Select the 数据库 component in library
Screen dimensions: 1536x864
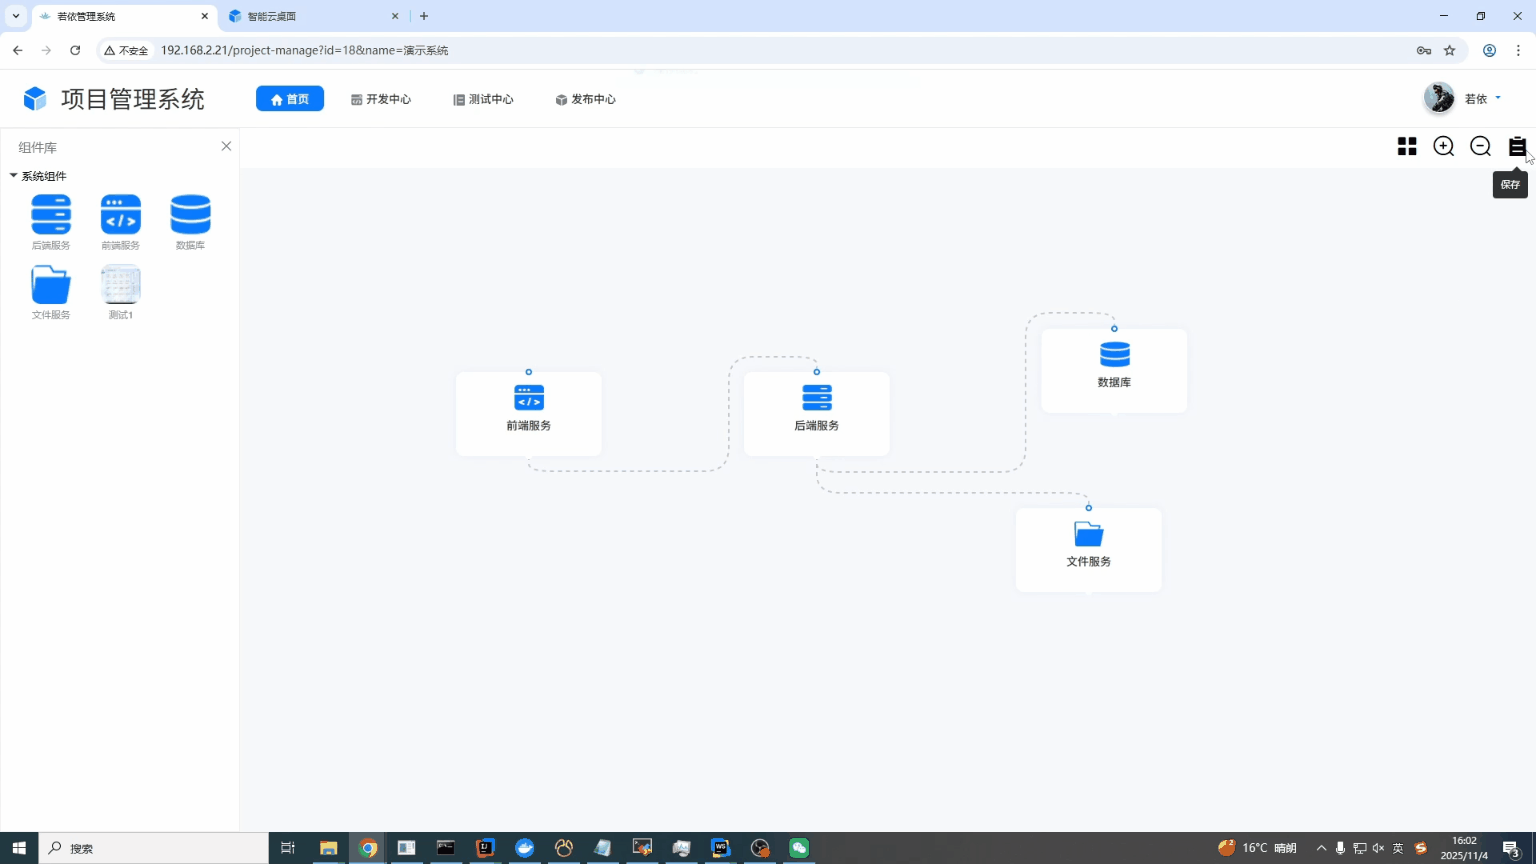[190, 215]
